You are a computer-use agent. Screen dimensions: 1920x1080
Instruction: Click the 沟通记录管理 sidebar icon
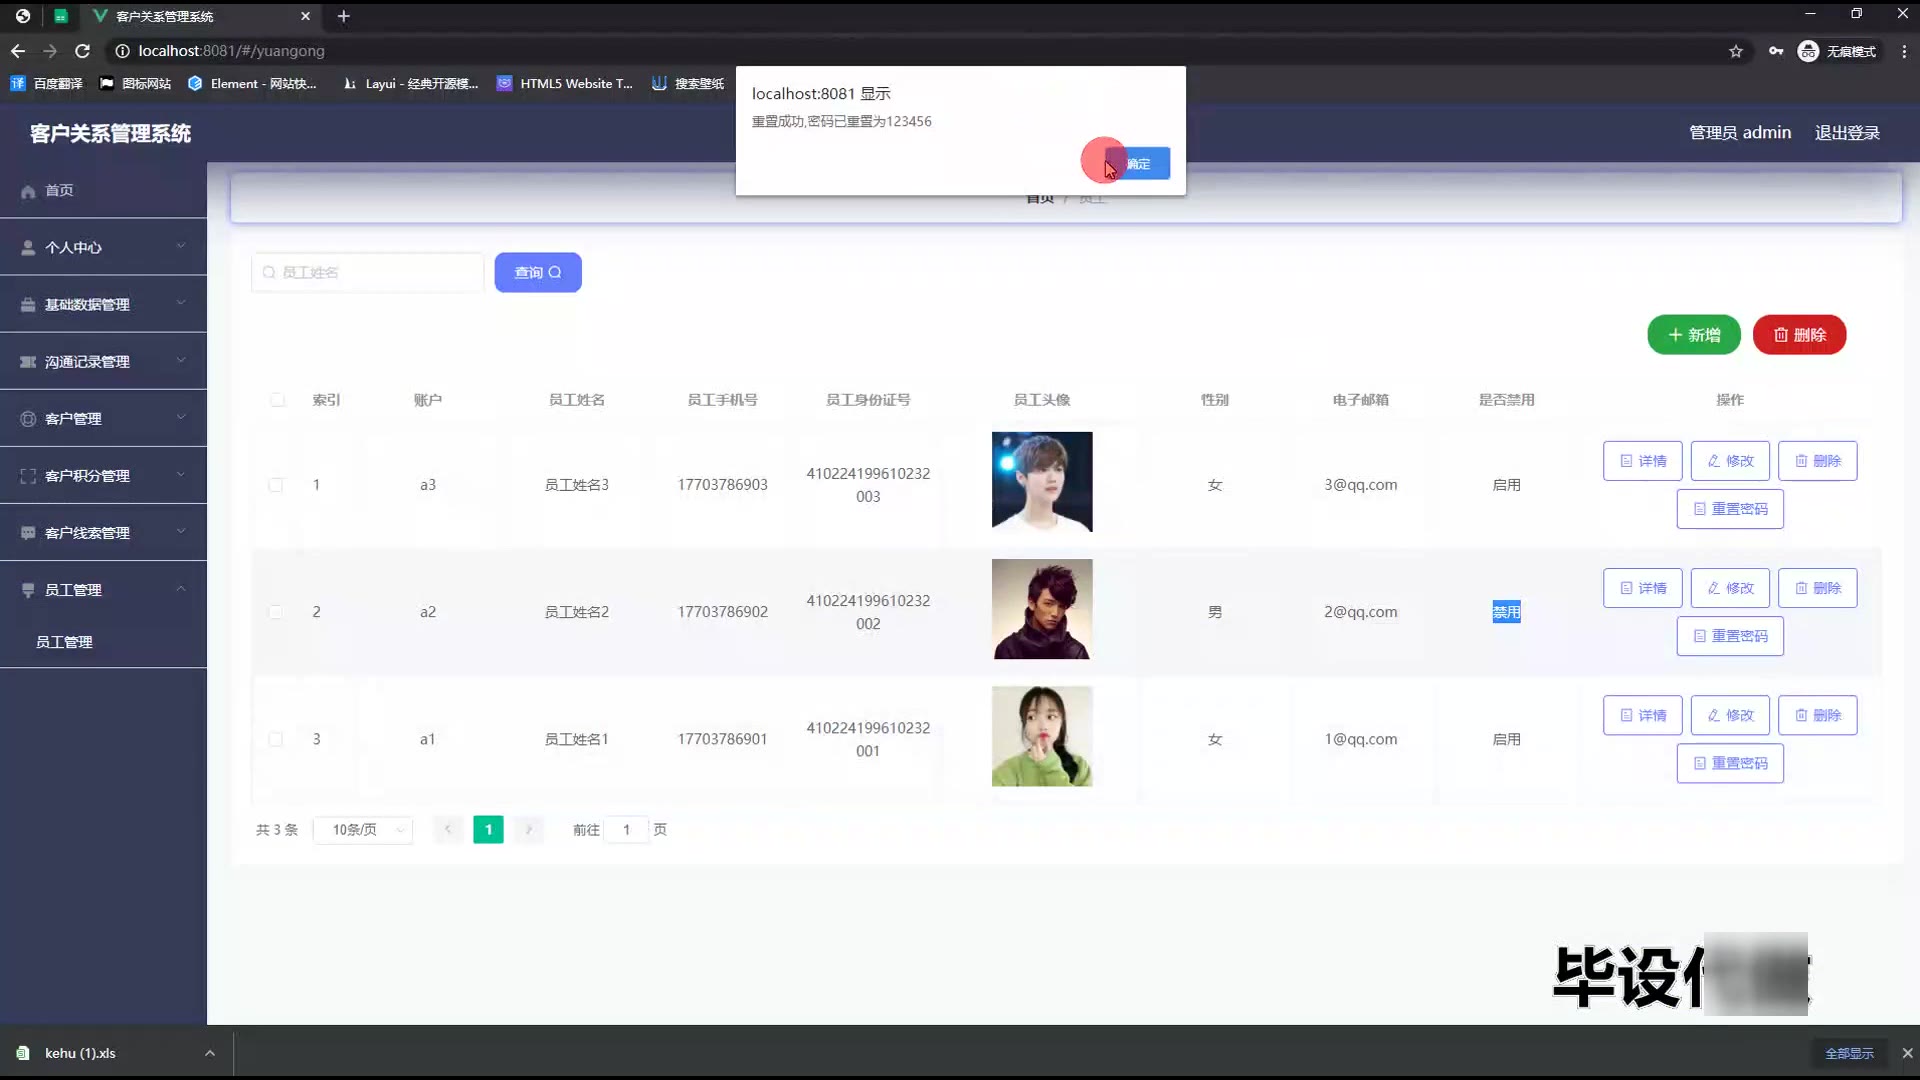pyautogui.click(x=28, y=362)
